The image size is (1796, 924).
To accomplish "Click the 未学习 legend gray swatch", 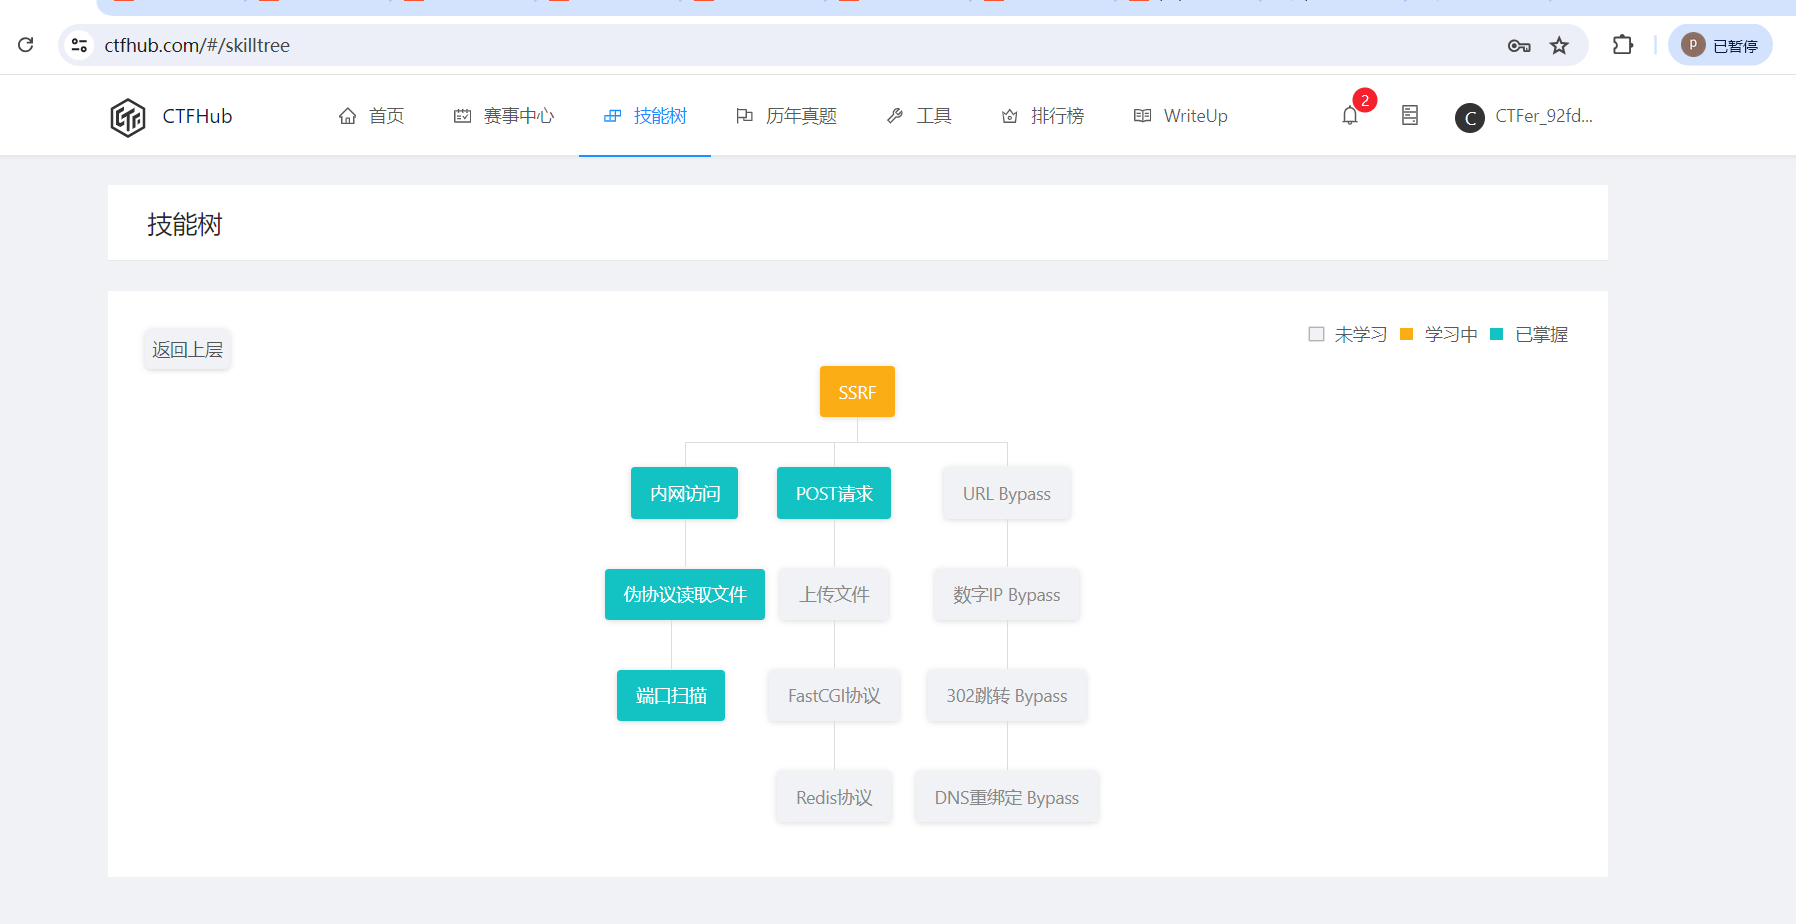I will point(1316,334).
